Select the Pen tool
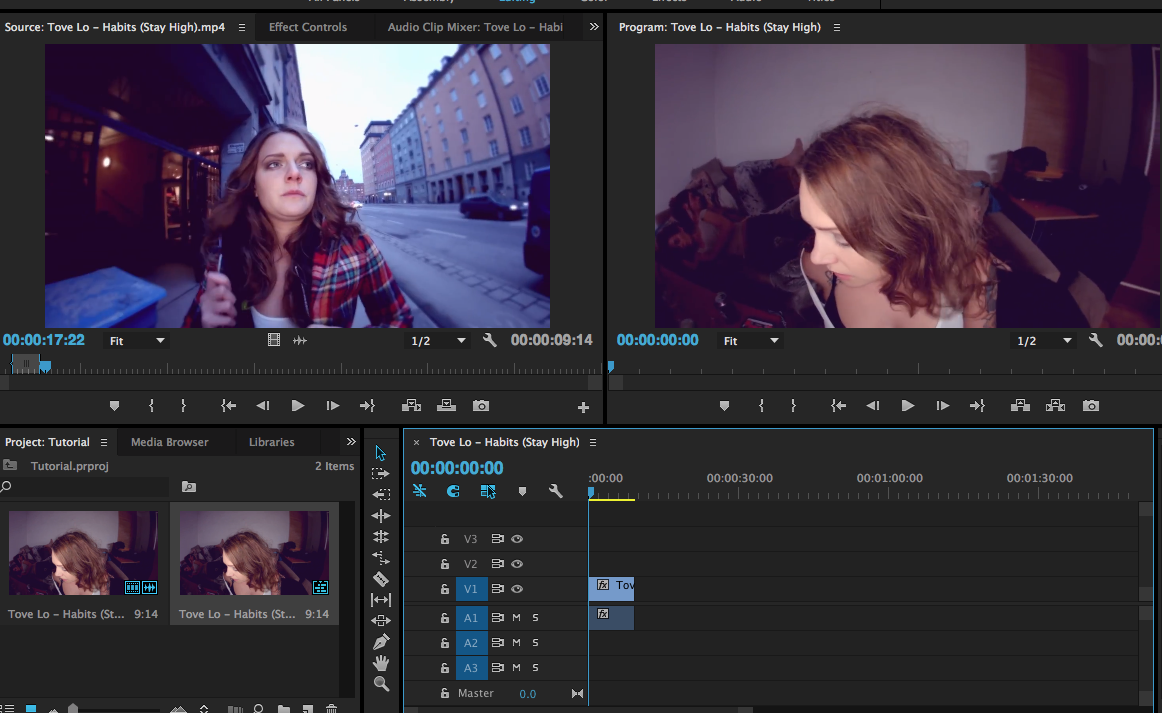The image size is (1162, 713). [x=381, y=642]
